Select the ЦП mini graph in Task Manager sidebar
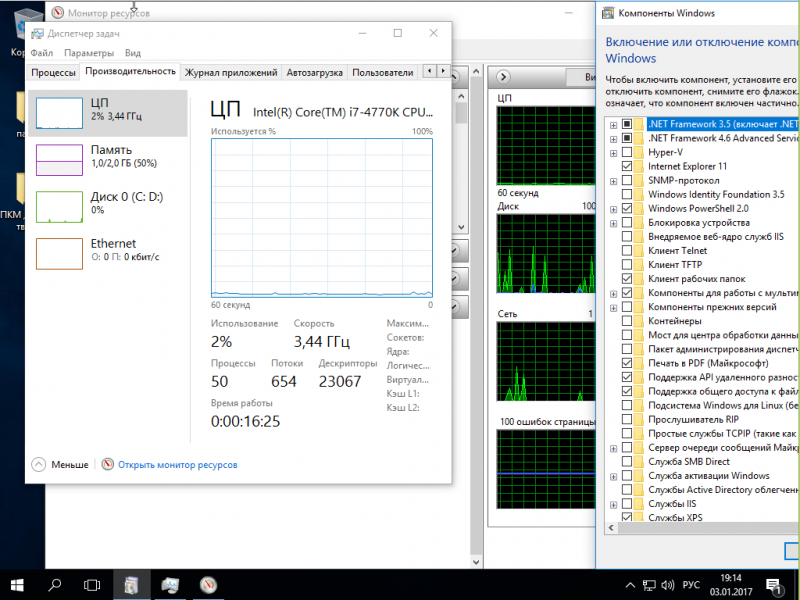 [59, 113]
